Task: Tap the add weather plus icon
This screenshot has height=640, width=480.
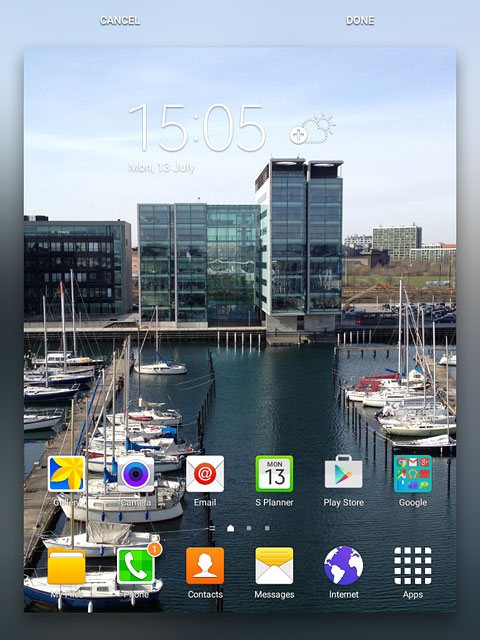Action: [298, 135]
